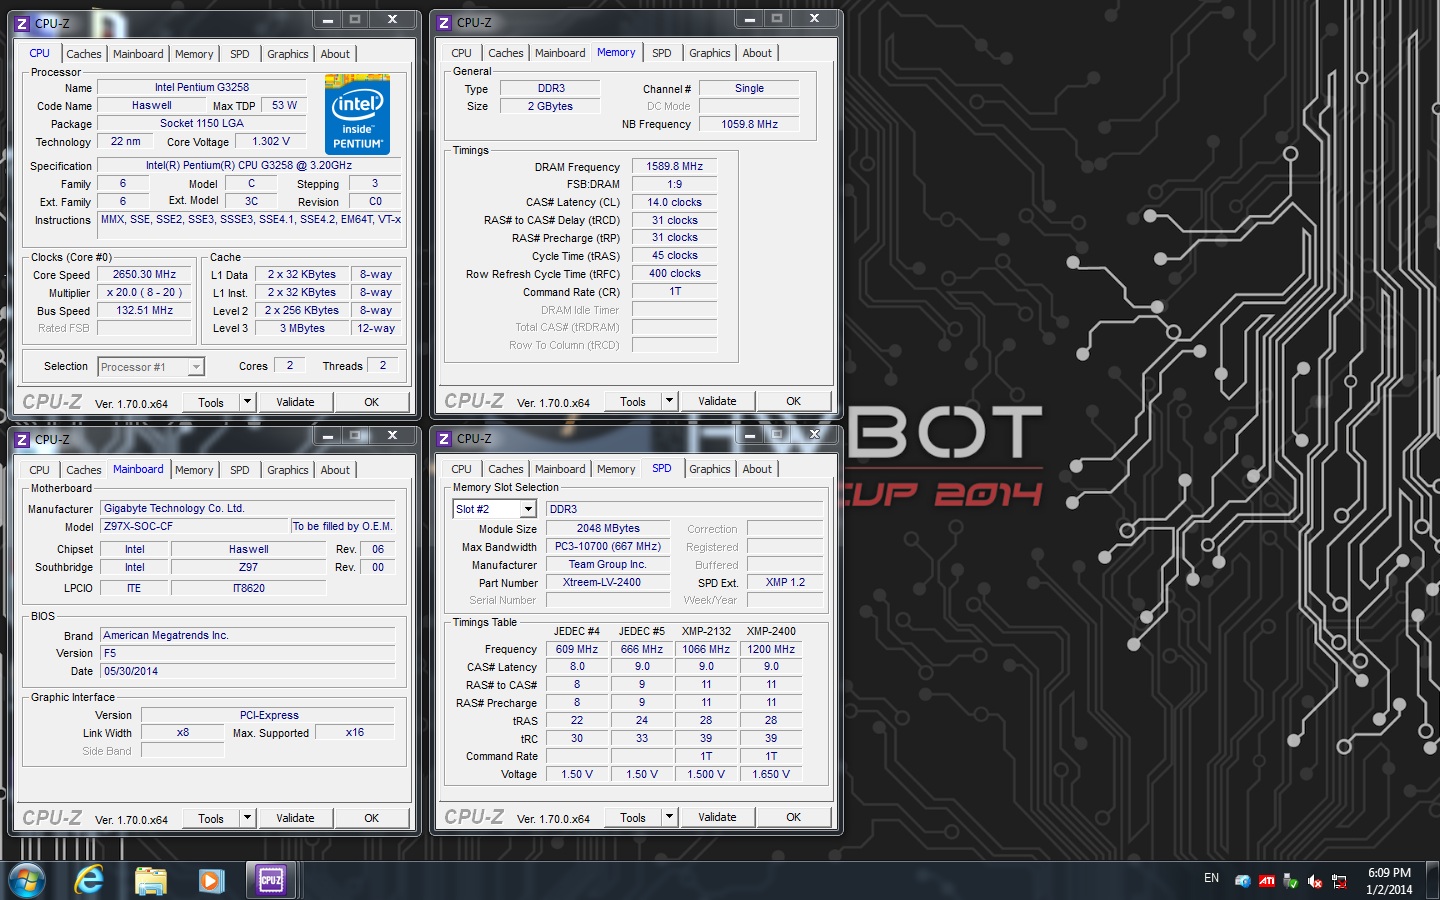The height and width of the screenshot is (900, 1440).
Task: Click Tools button in Mainboard window
Action: point(211,818)
